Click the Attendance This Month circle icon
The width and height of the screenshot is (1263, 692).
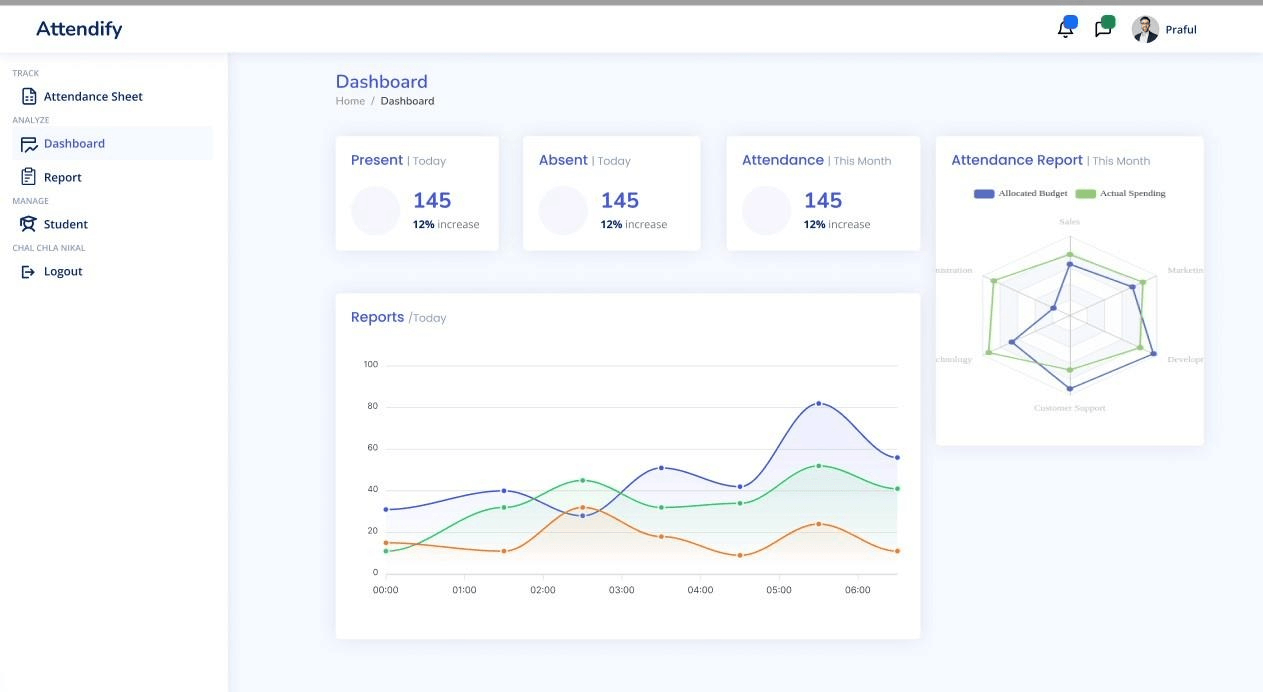[x=766, y=211]
